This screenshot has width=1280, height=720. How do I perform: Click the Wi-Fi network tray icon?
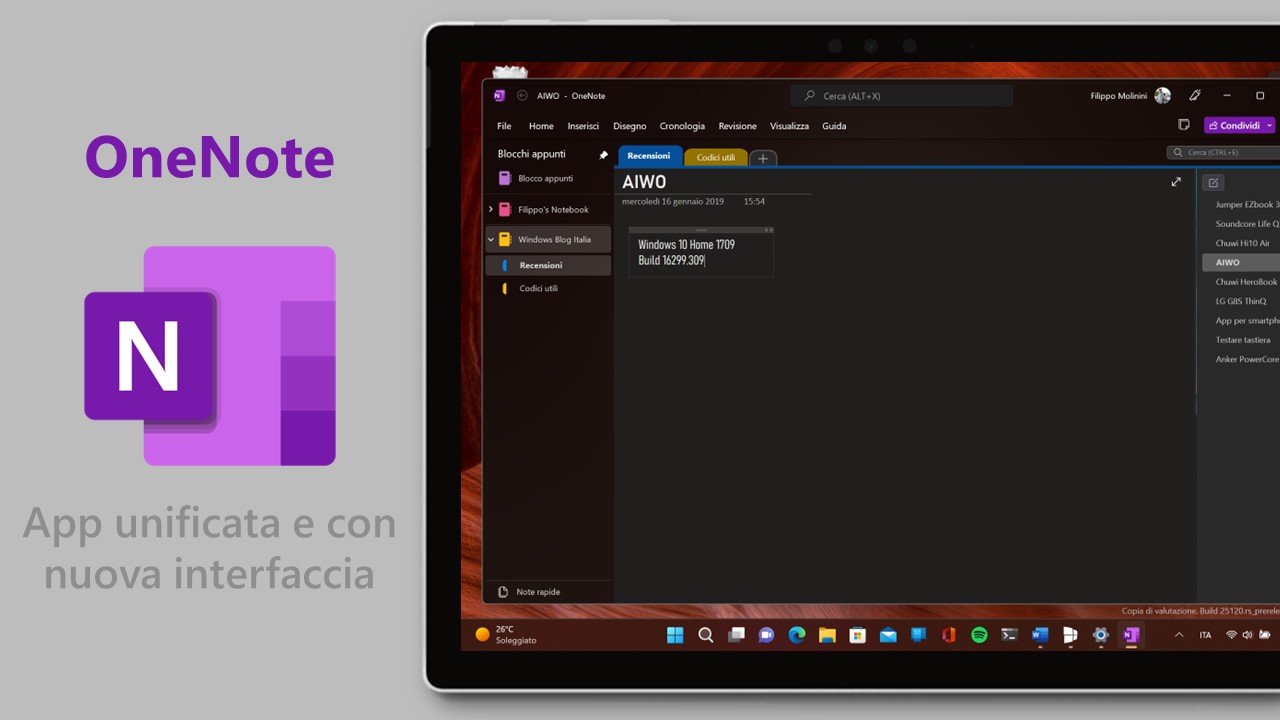pos(1231,635)
